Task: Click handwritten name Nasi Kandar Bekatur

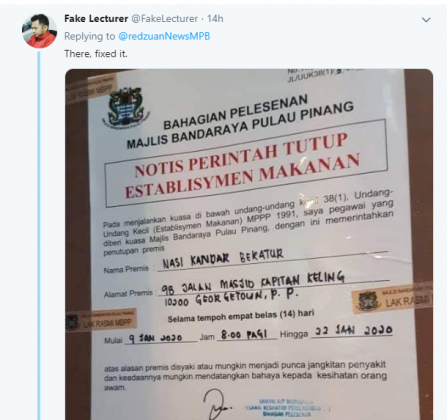Action: click(x=223, y=259)
